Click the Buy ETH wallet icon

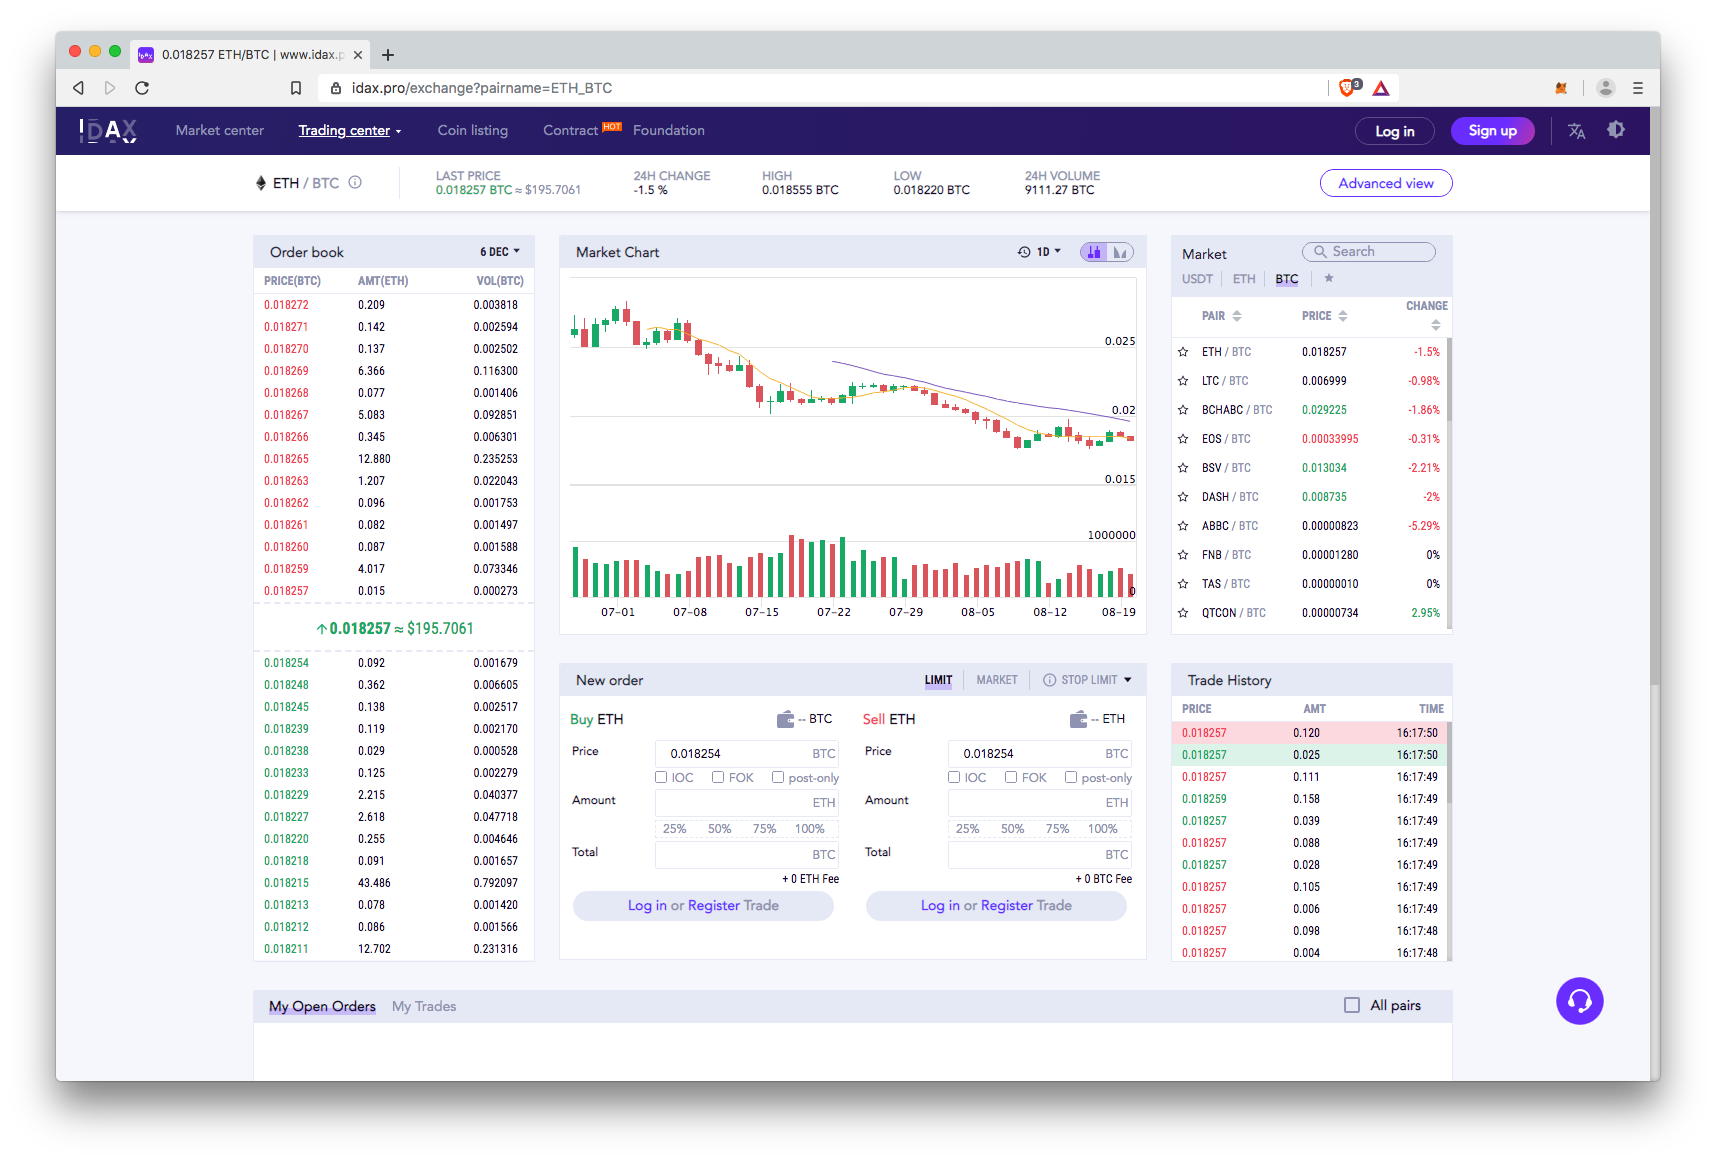(785, 719)
